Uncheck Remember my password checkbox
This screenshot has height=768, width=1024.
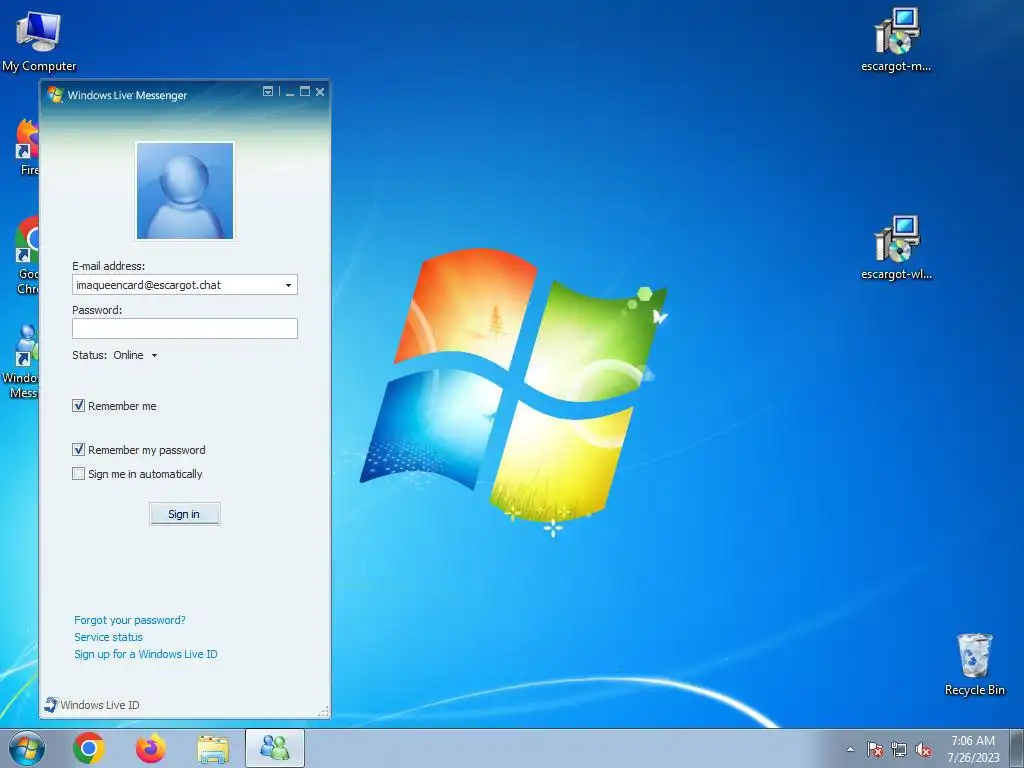tap(78, 449)
